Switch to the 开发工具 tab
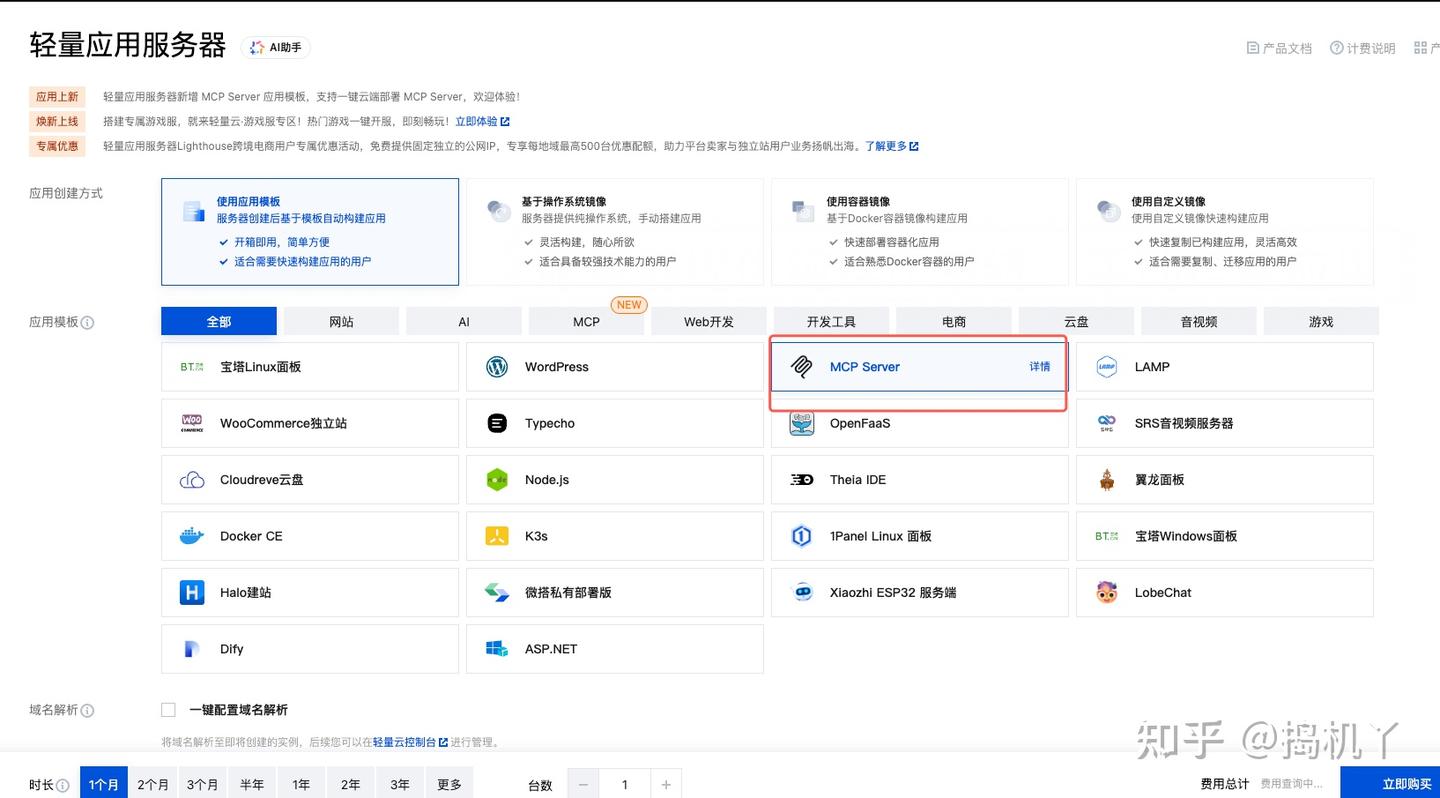The image size is (1440, 798). [x=831, y=321]
